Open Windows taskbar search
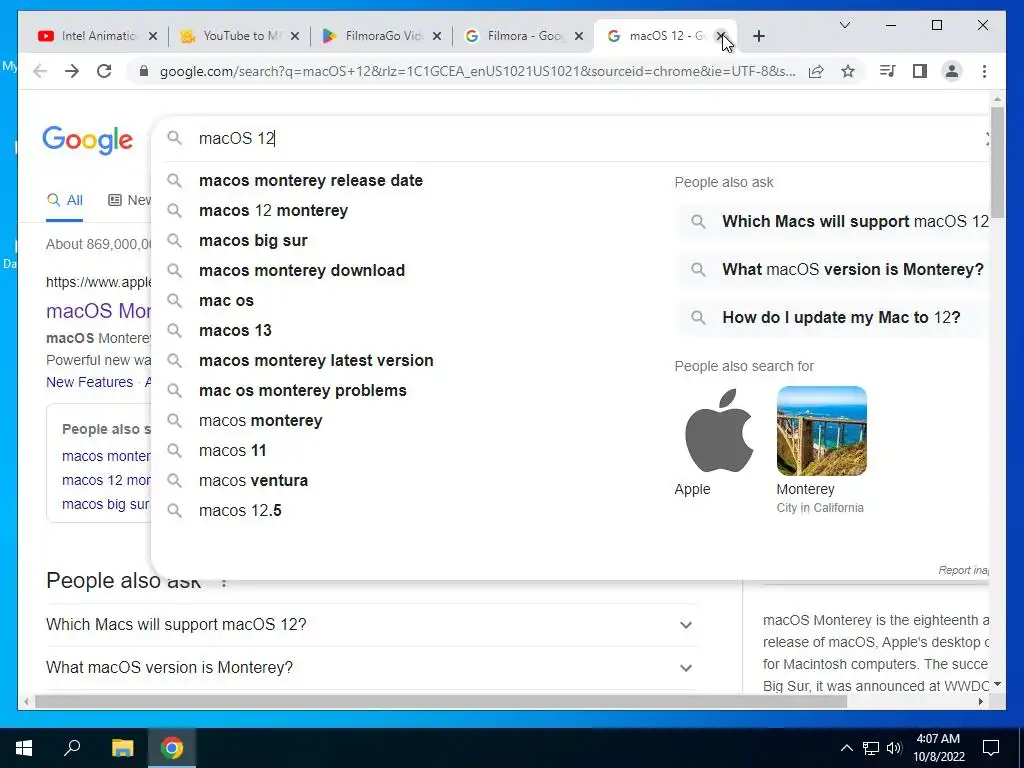This screenshot has width=1024, height=768. [72, 748]
